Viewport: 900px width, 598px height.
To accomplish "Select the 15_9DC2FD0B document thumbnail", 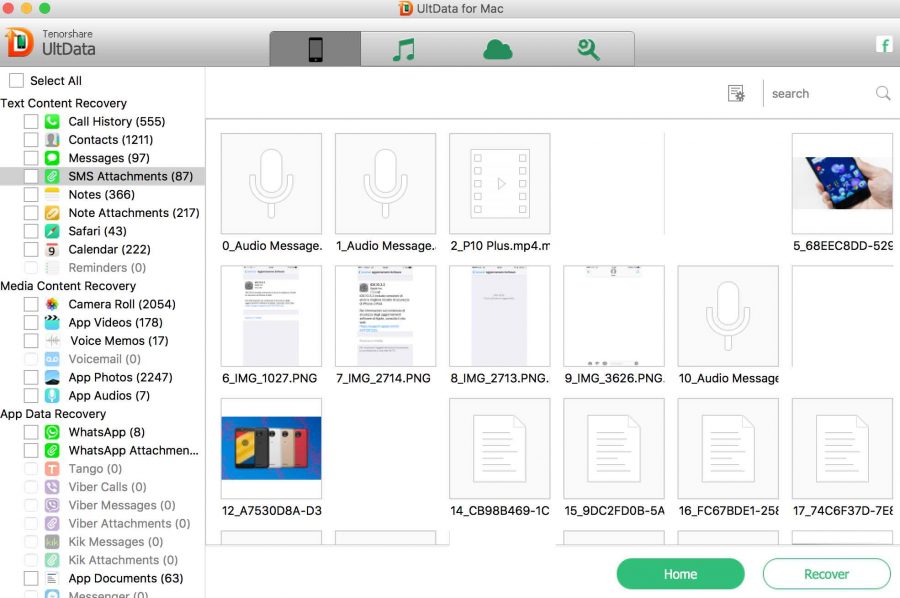I will (614, 449).
